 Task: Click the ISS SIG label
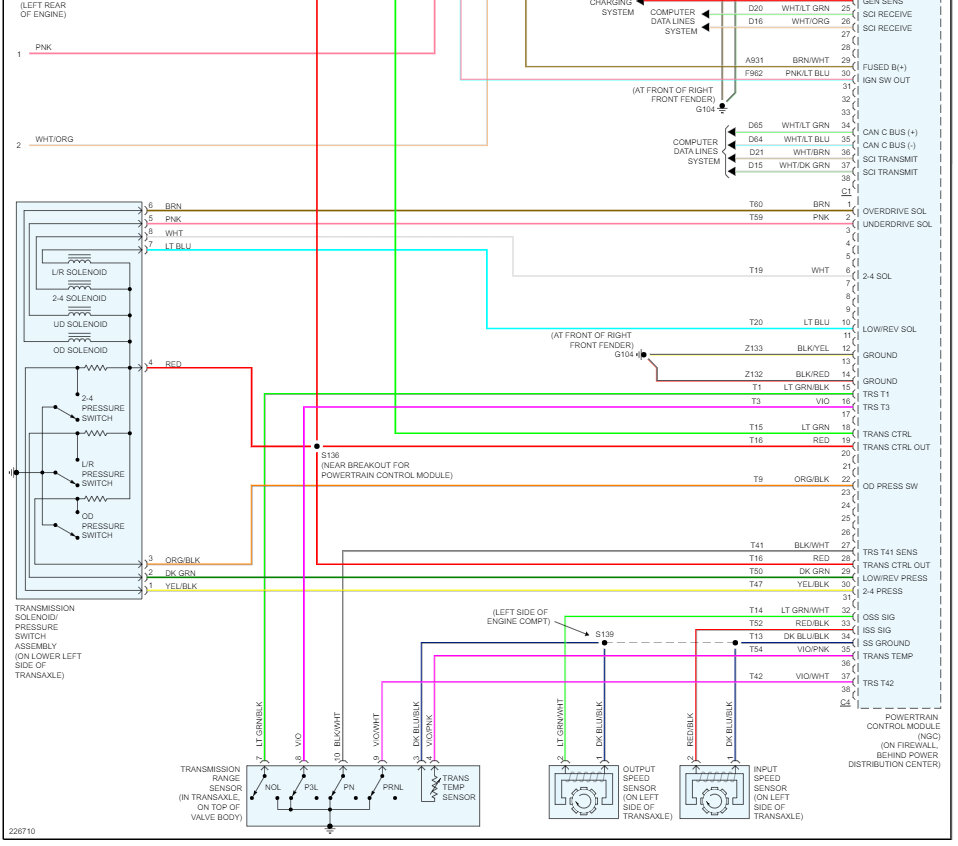[876, 630]
